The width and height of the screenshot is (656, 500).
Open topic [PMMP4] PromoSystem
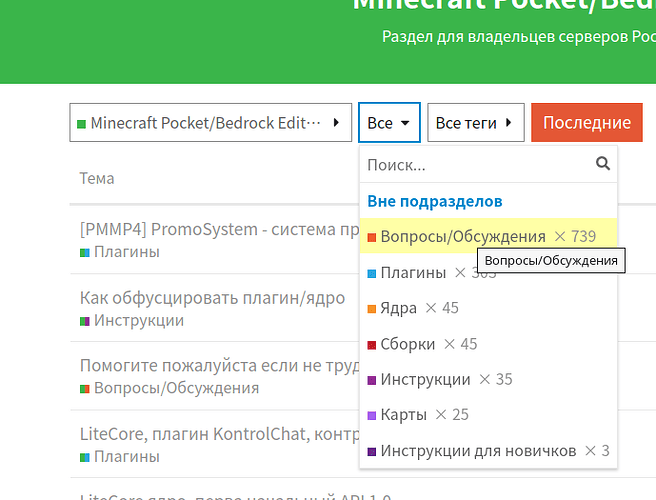tap(219, 229)
